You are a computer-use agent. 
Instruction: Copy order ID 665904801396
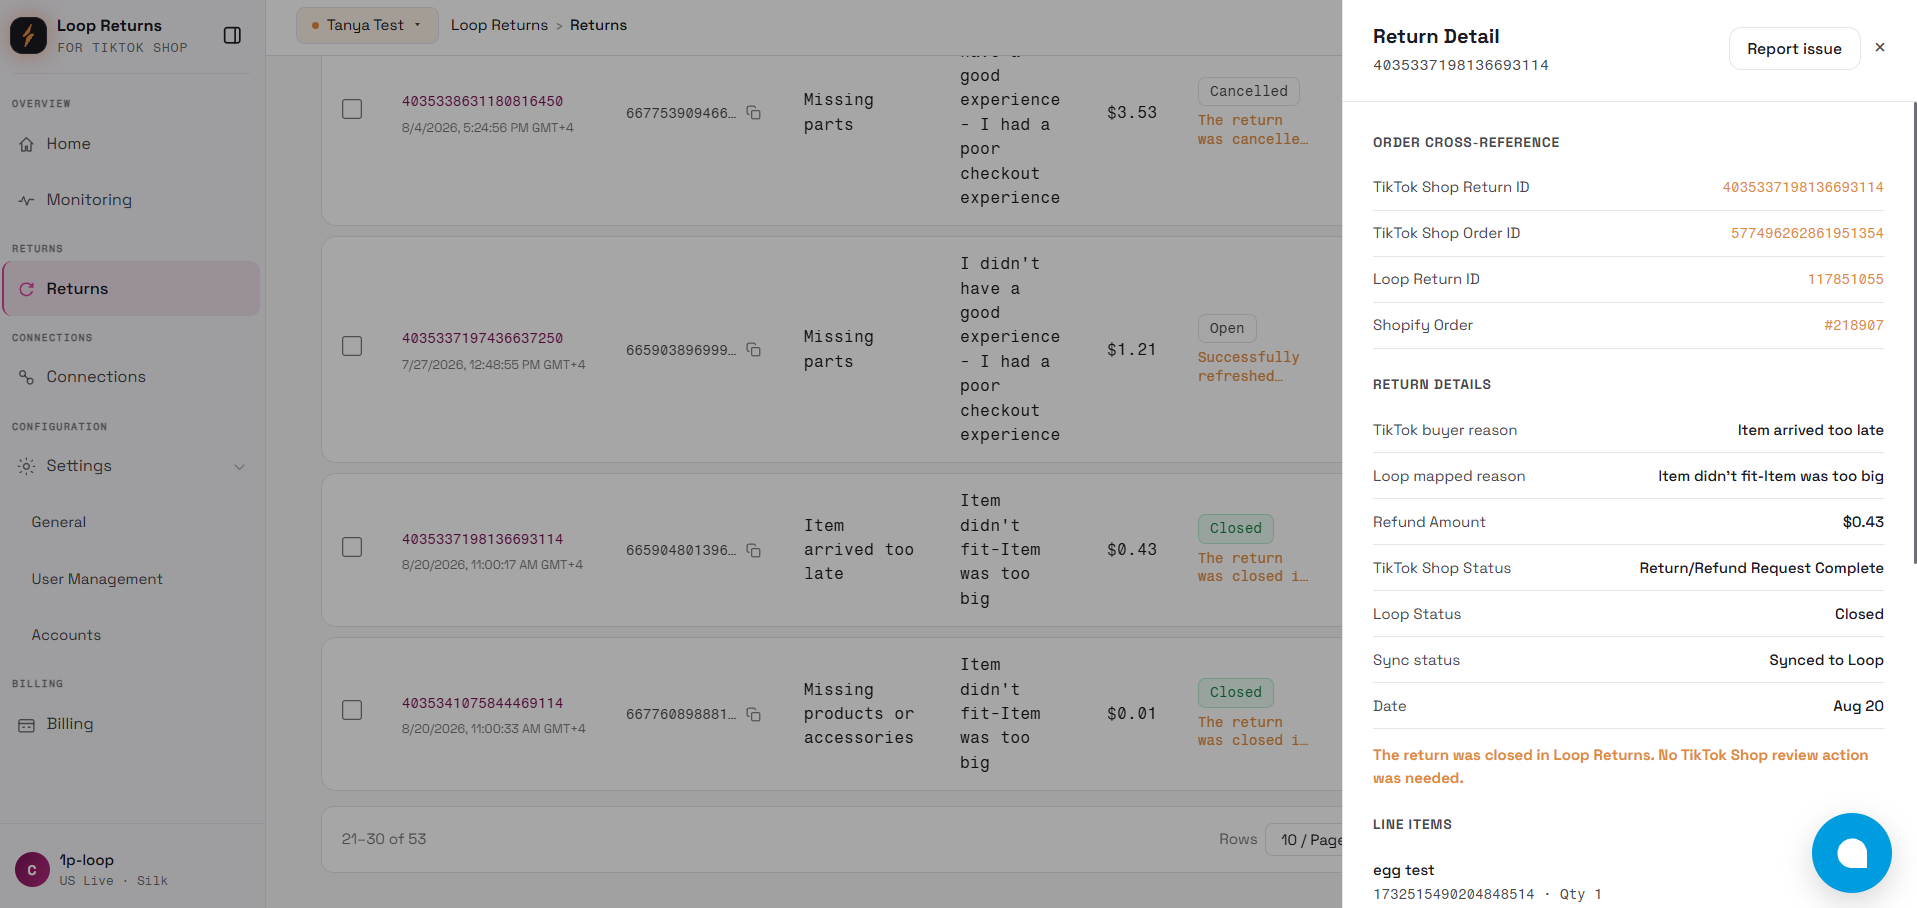pyautogui.click(x=754, y=550)
